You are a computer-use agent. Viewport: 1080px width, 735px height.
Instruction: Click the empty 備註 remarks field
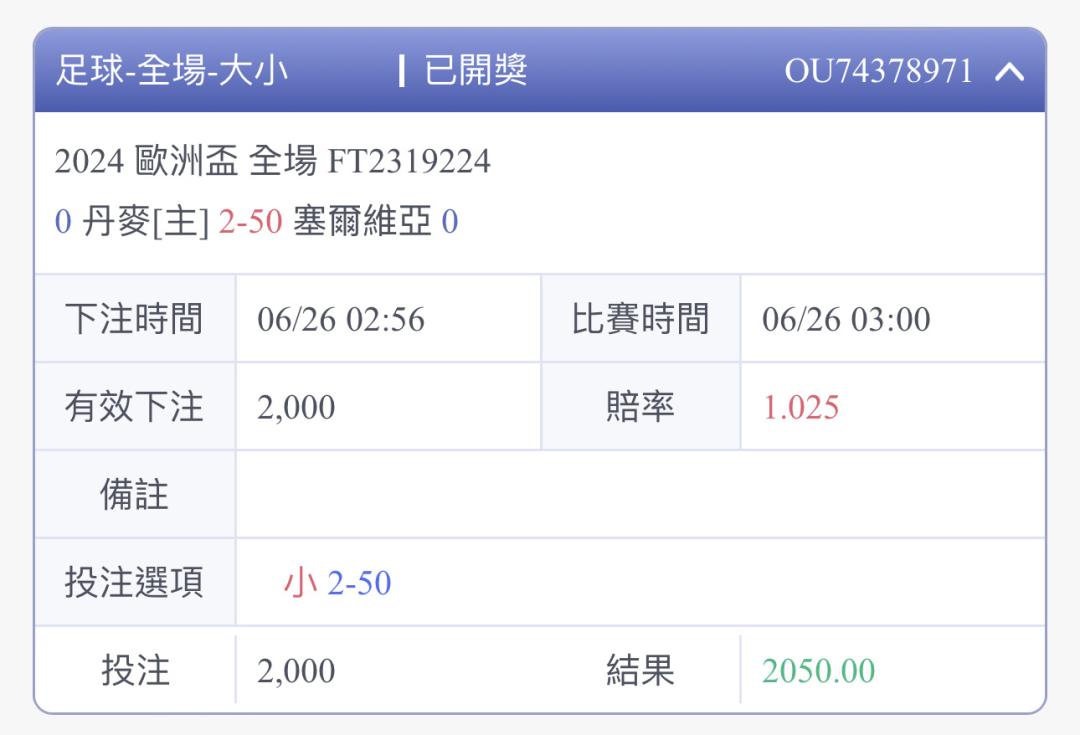[641, 495]
